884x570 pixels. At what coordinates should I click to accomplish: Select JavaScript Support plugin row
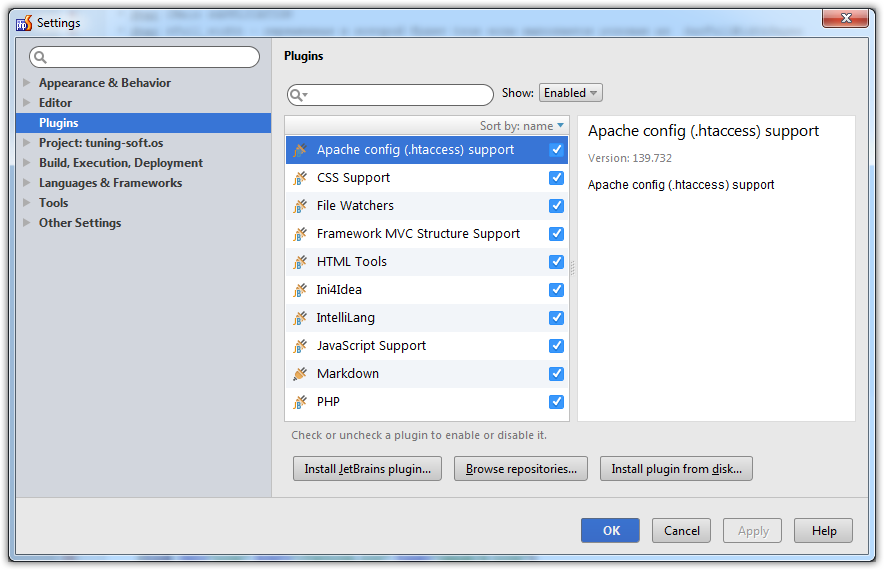427,346
